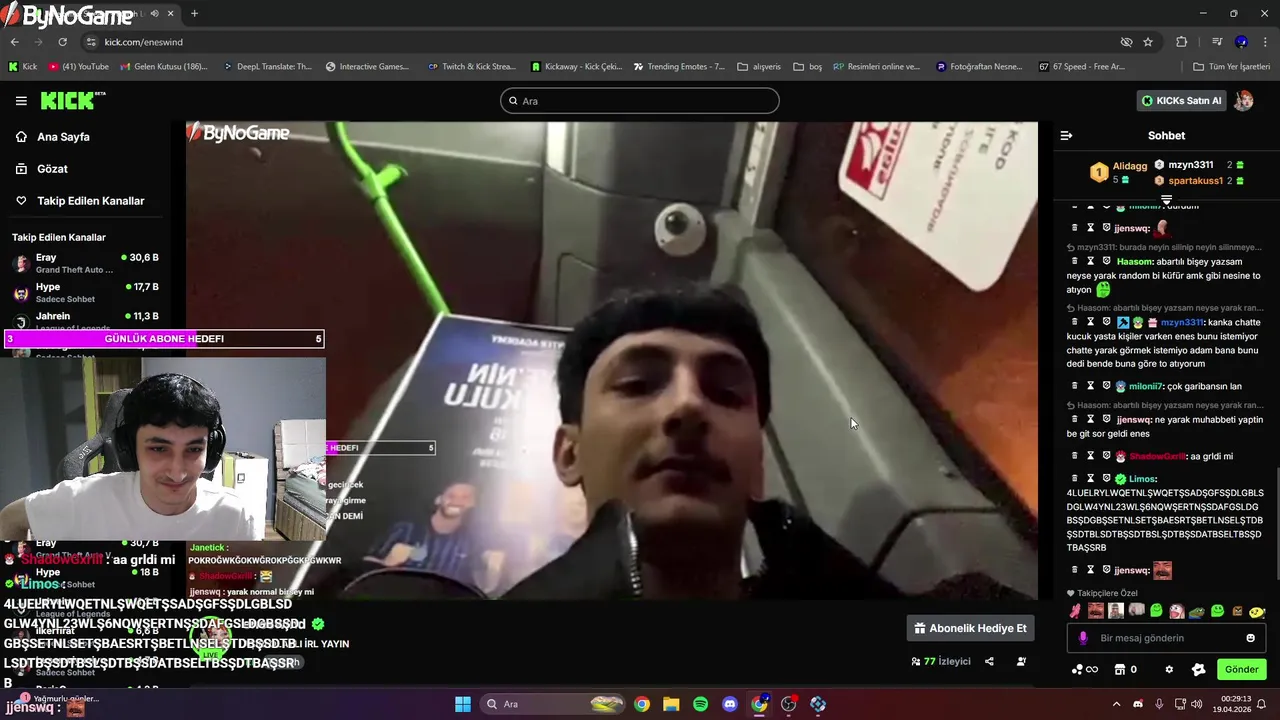Click KICKs Satın Al button
The width and height of the screenshot is (1280, 720).
point(1181,101)
